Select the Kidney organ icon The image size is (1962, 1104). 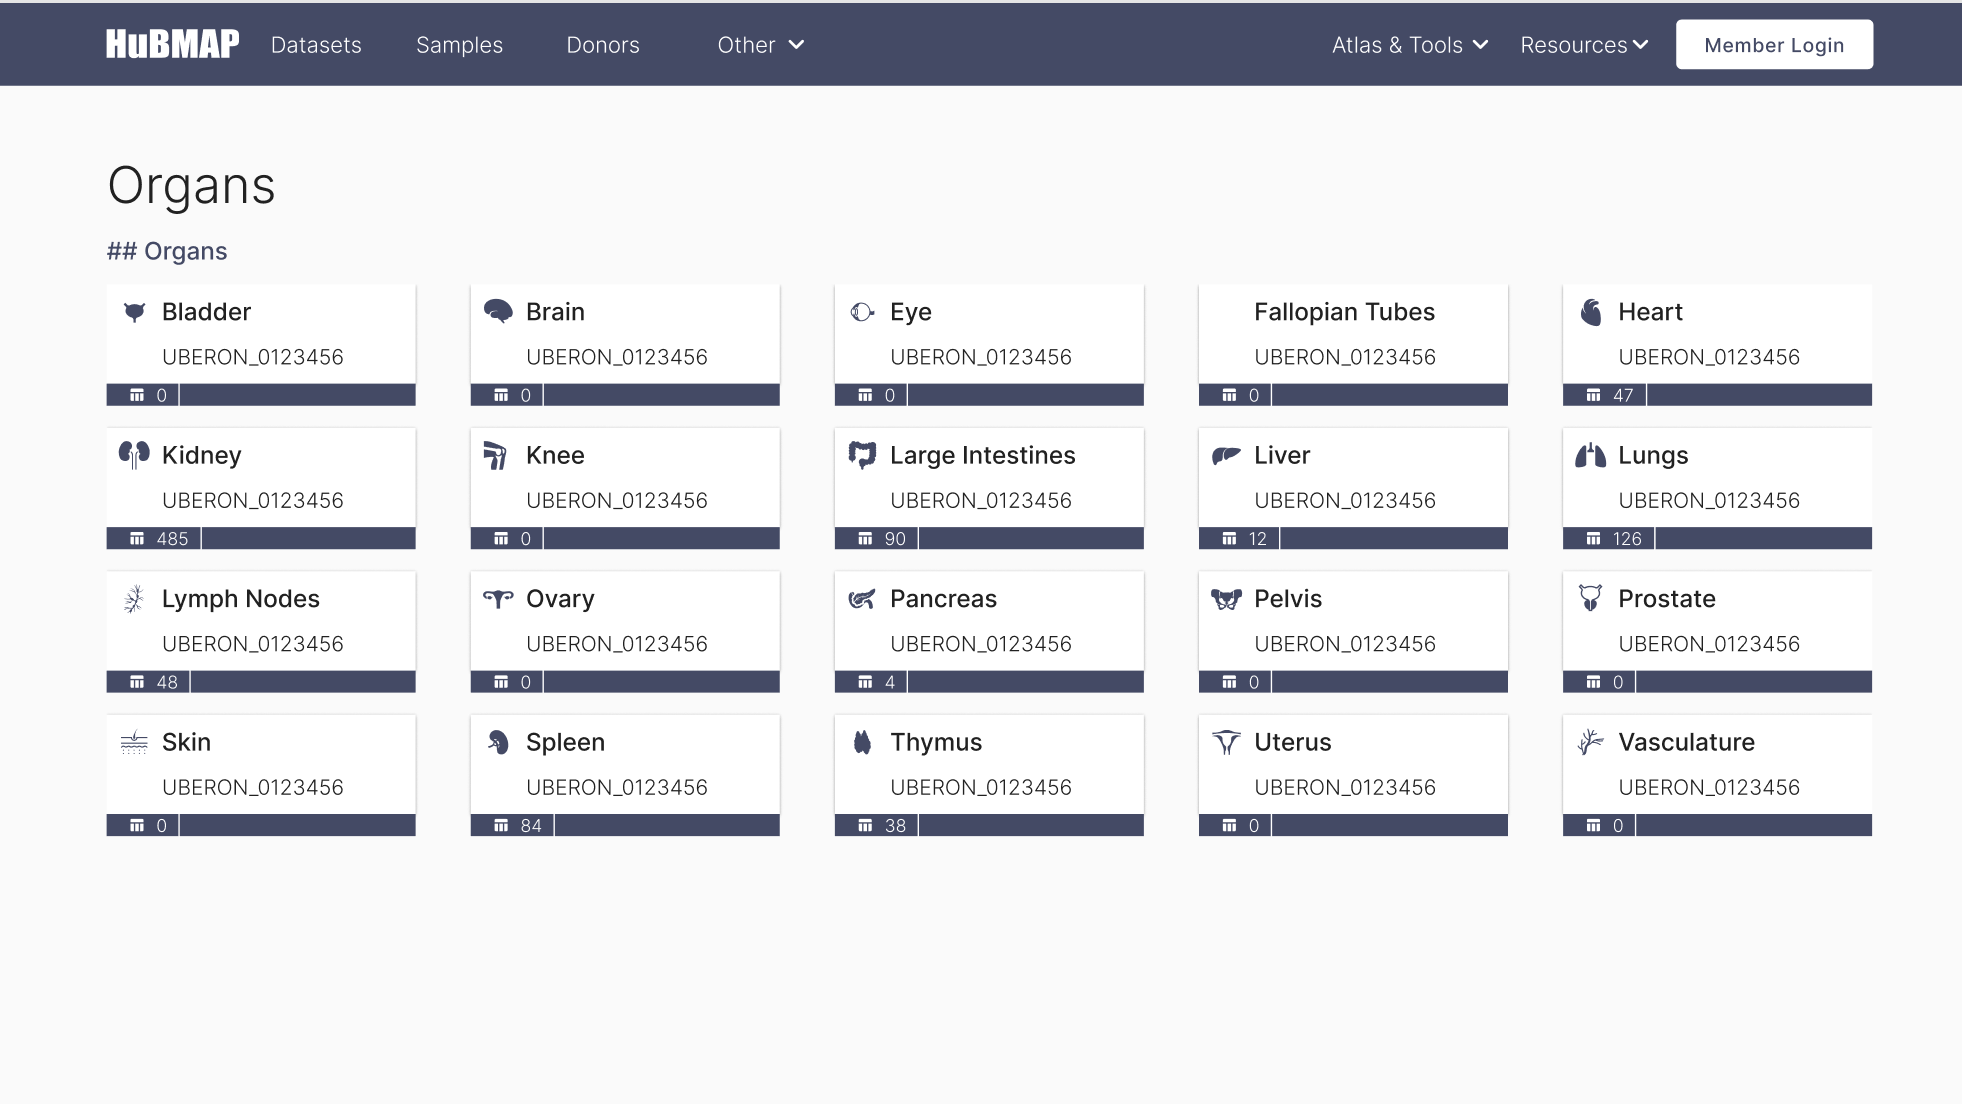click(133, 455)
